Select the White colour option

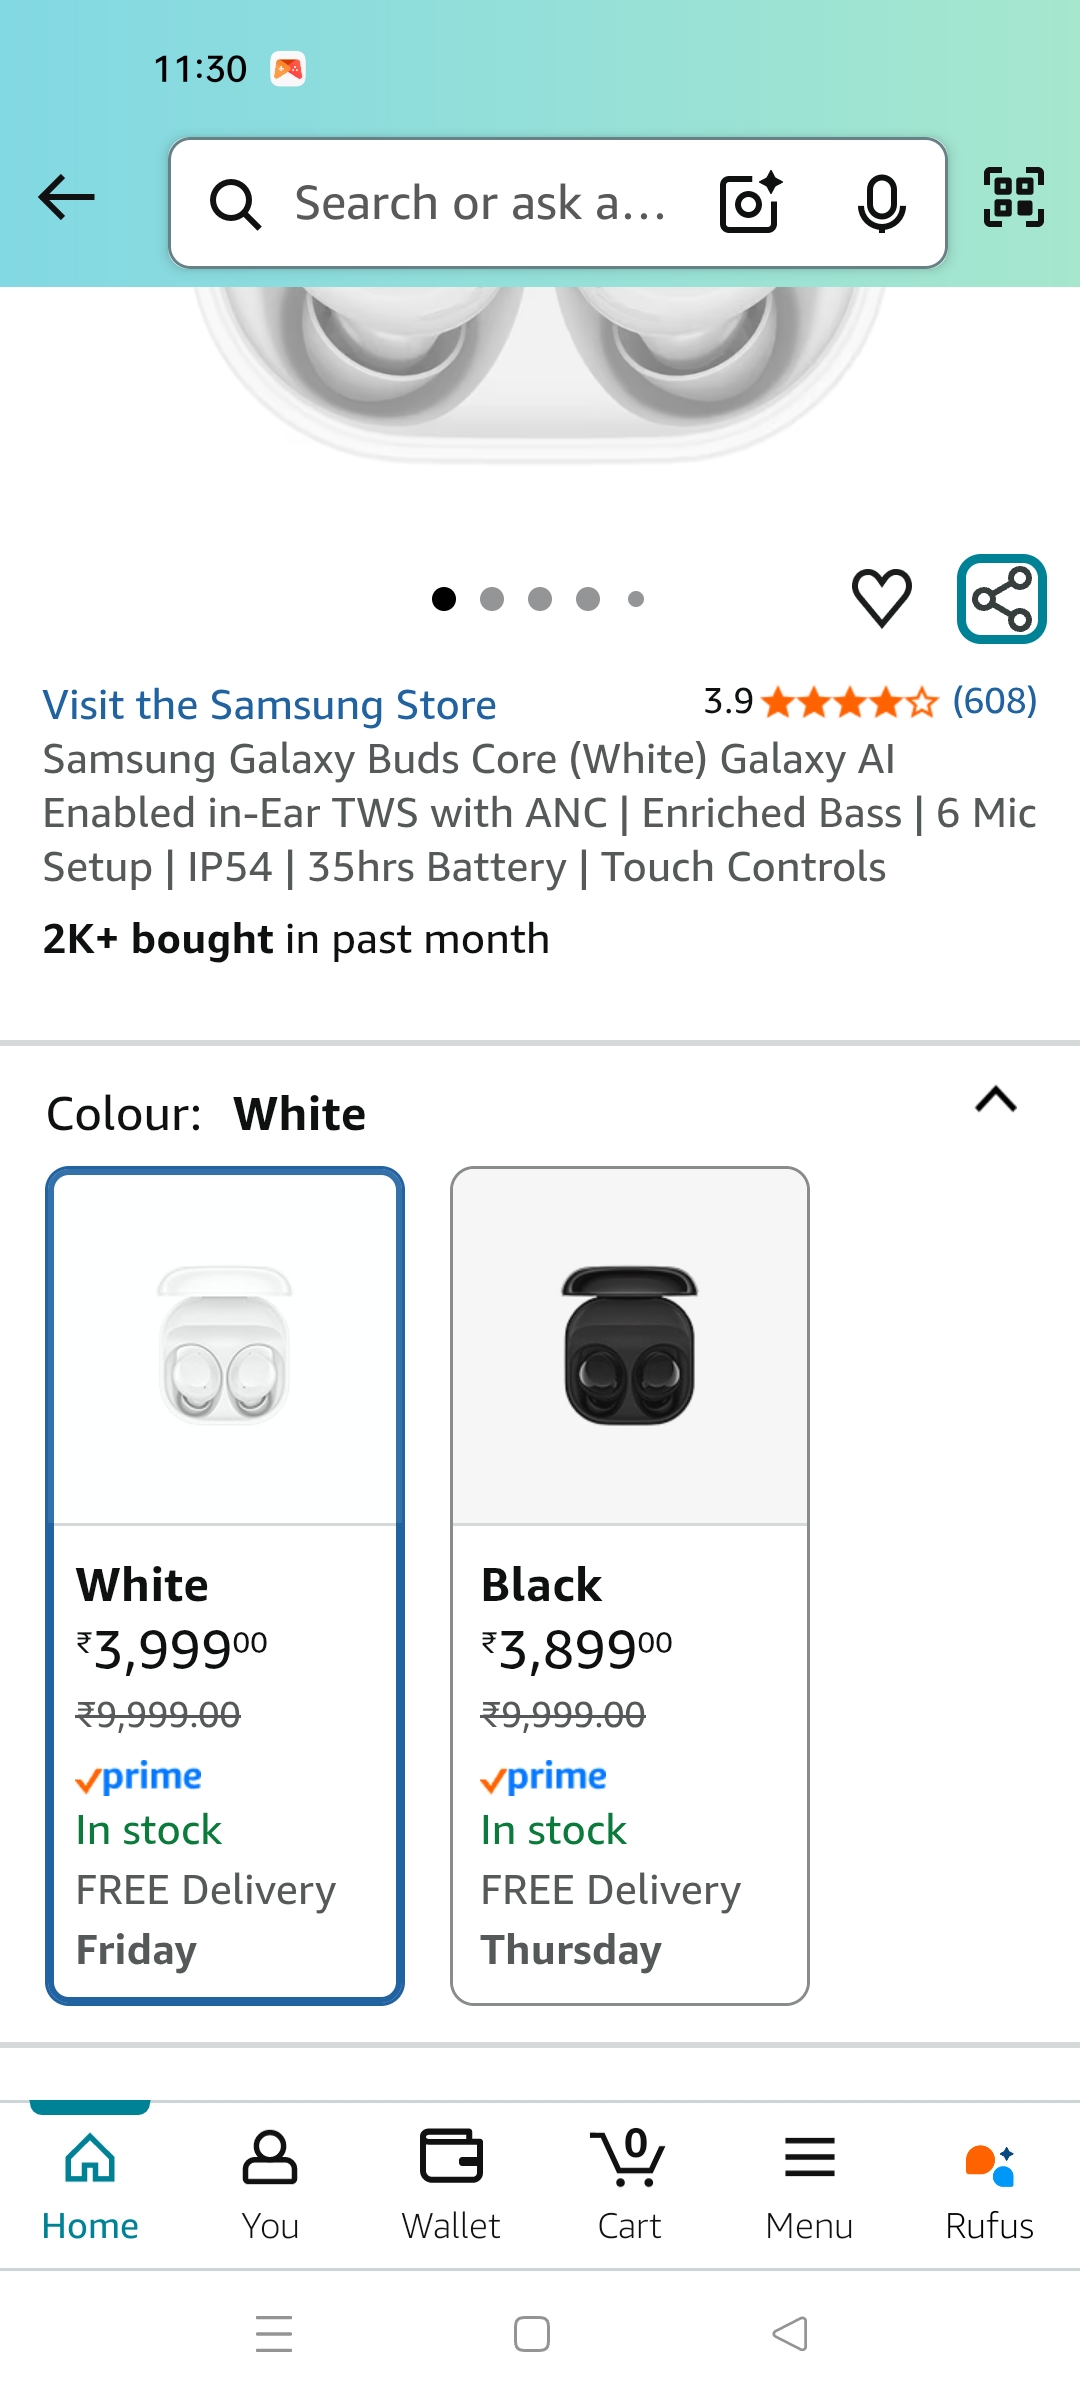coord(225,1585)
